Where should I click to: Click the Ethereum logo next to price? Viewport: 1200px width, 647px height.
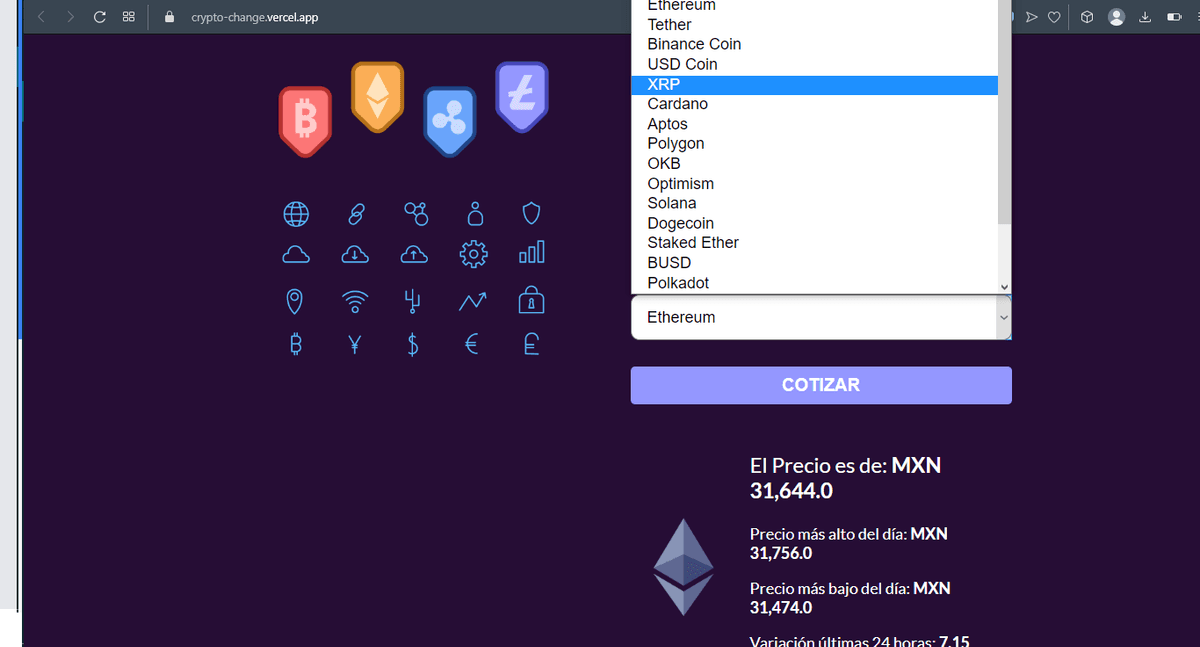(683, 566)
